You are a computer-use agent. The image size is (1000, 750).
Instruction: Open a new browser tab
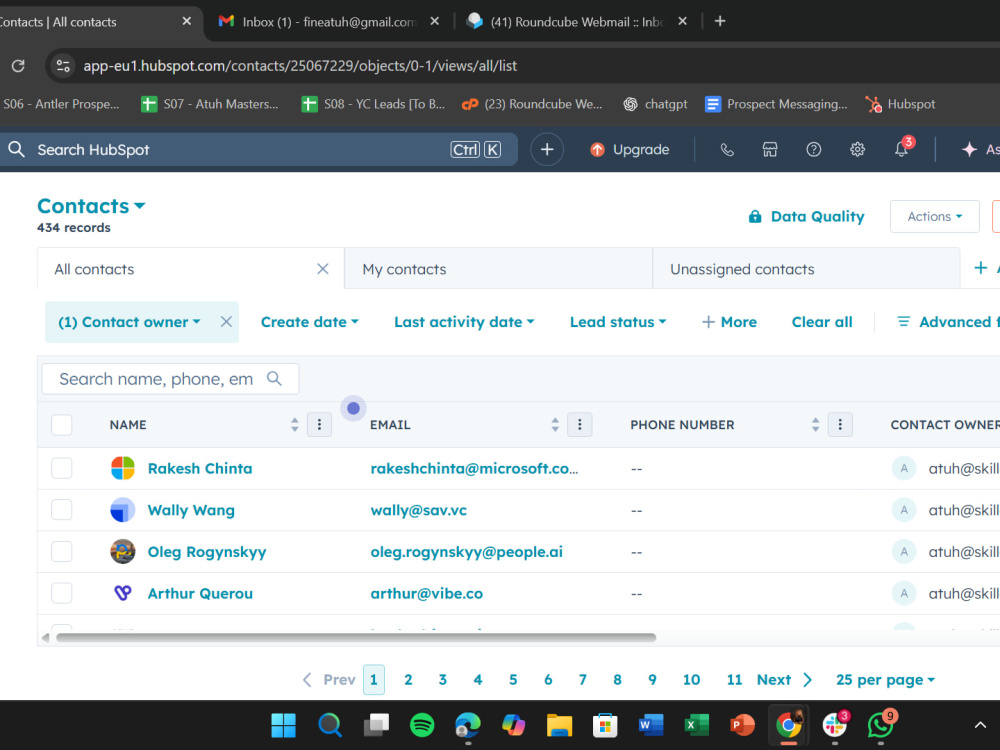pos(720,21)
